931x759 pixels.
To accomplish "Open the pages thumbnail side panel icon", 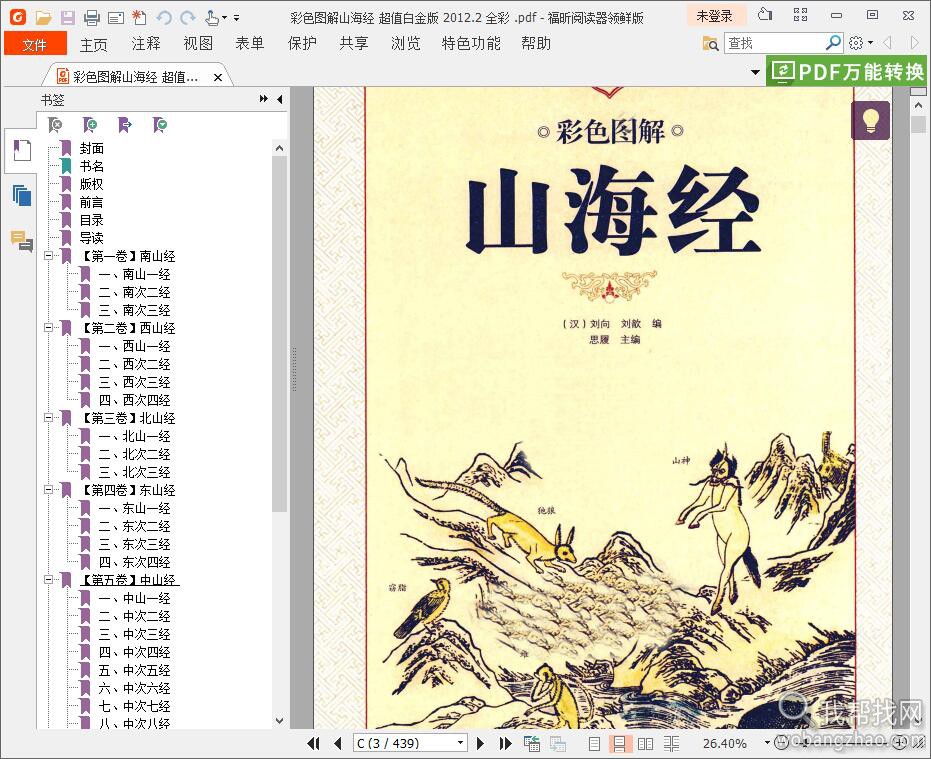I will pos(22,195).
